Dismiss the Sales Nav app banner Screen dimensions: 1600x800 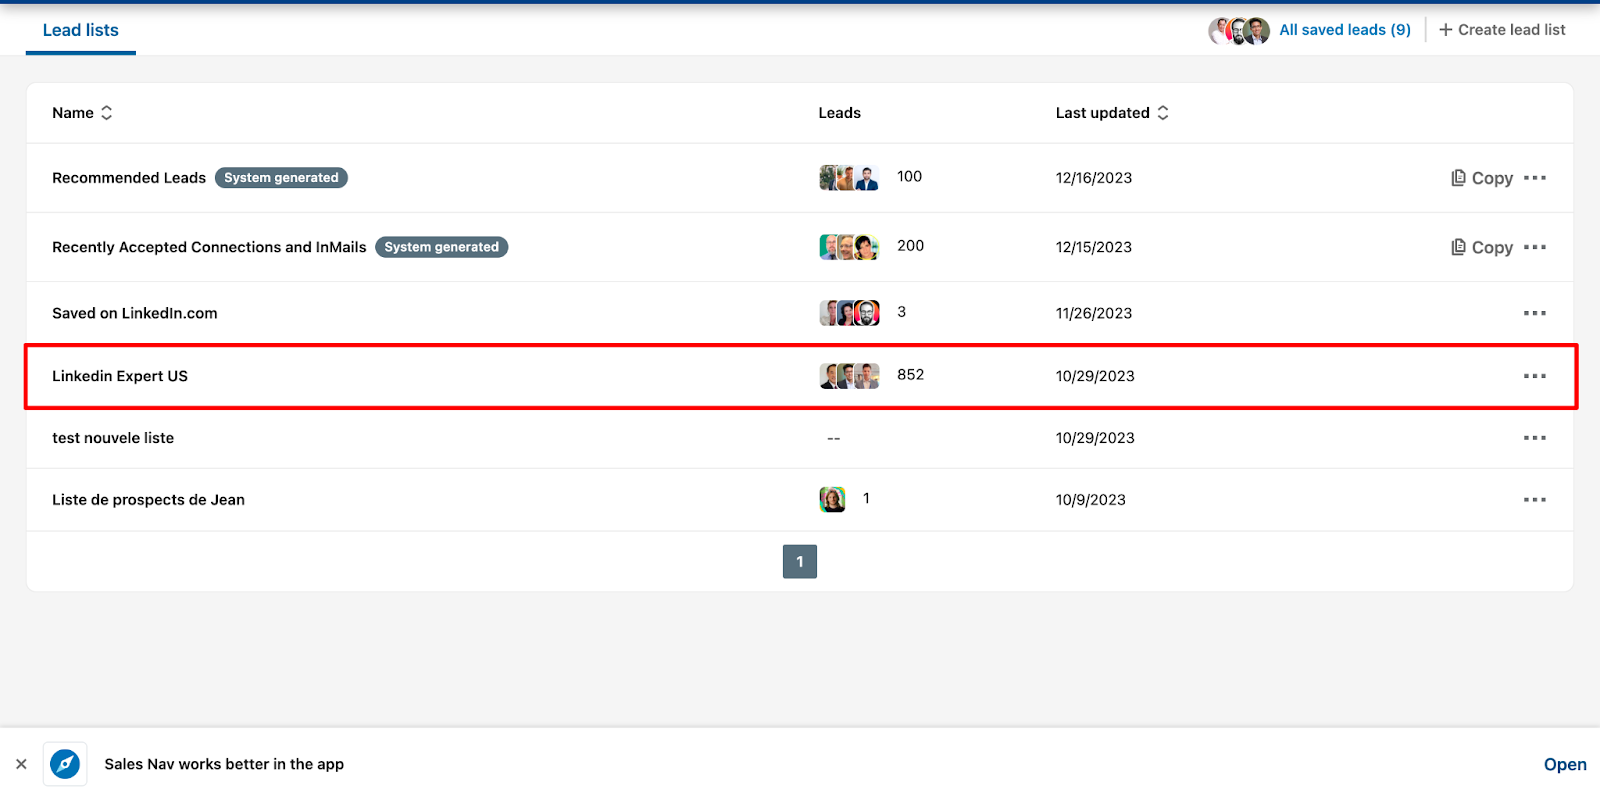(21, 764)
